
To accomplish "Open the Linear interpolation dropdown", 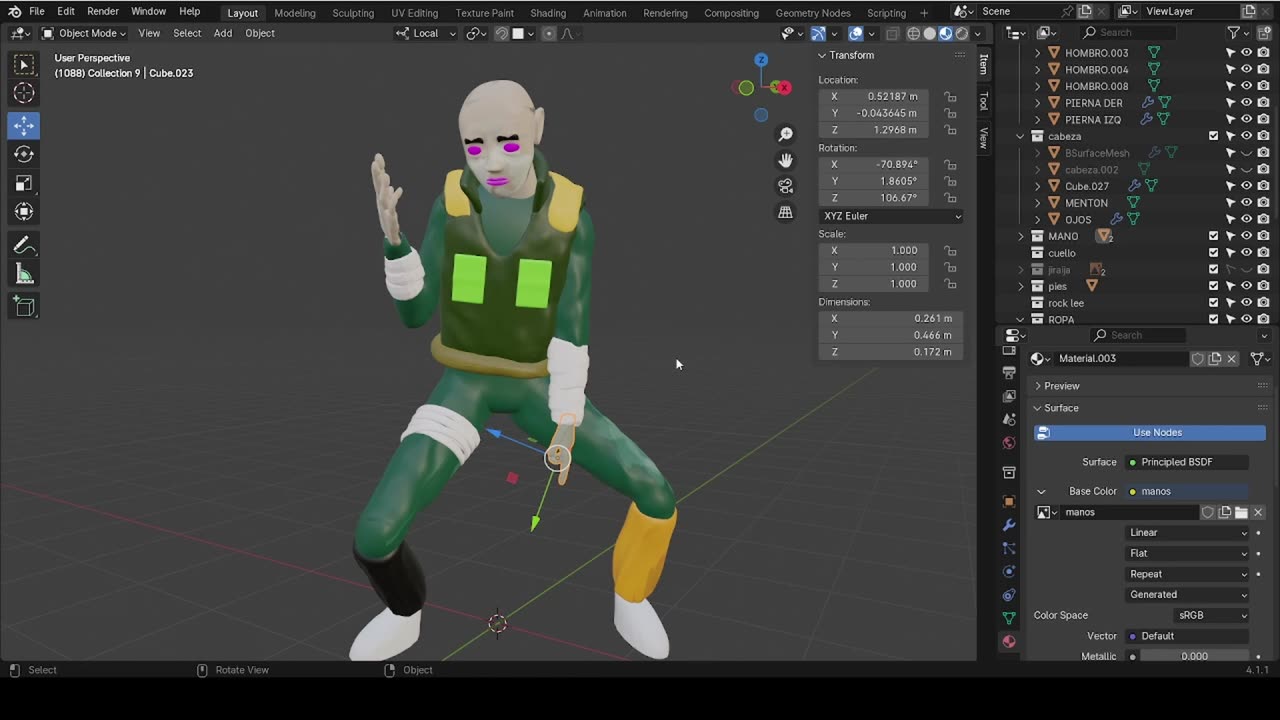I will [1188, 533].
